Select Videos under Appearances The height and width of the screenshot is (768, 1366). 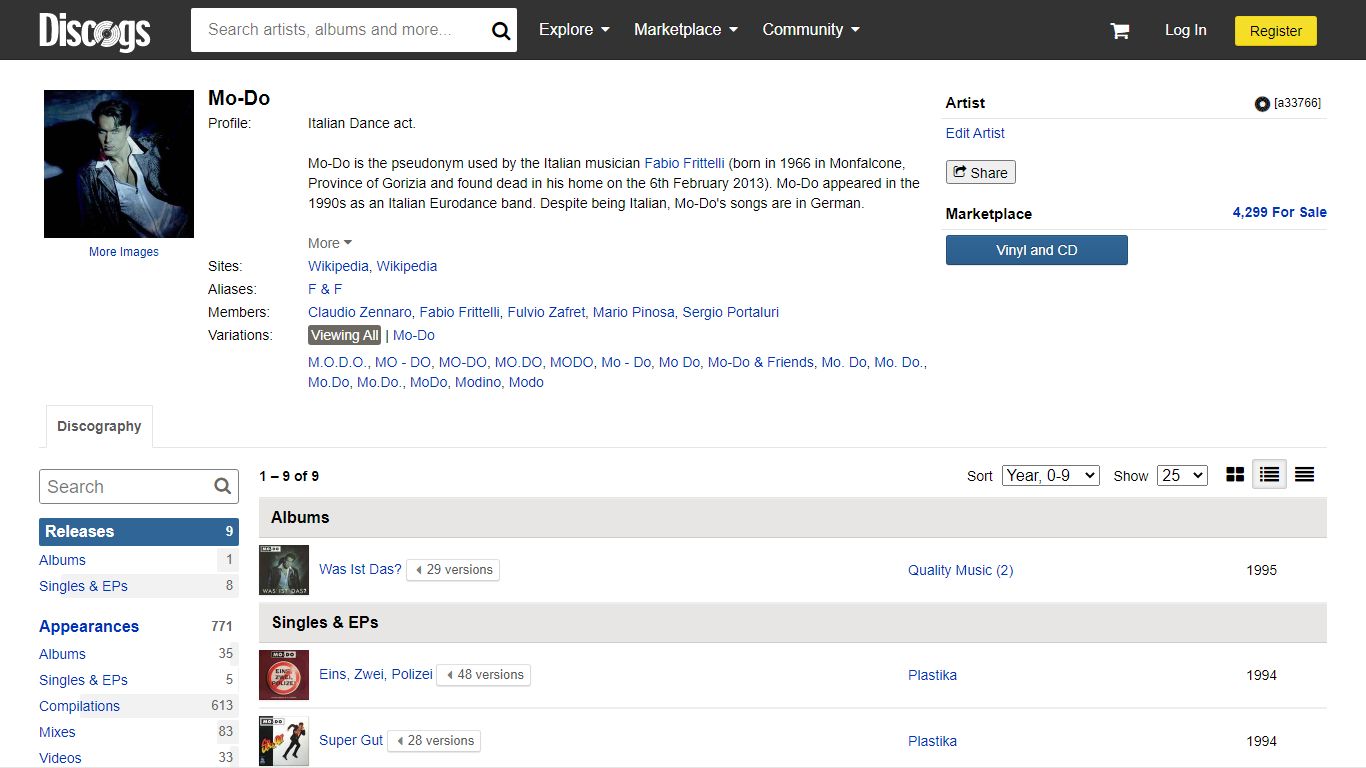click(60, 758)
